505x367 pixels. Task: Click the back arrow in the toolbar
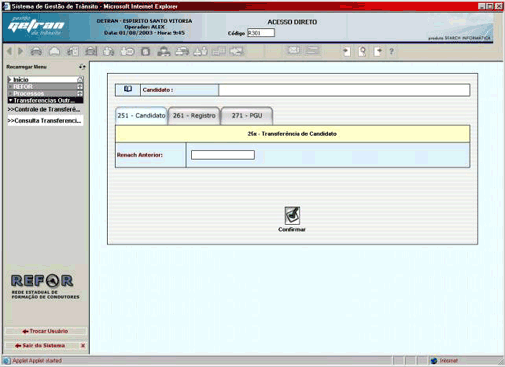9,51
